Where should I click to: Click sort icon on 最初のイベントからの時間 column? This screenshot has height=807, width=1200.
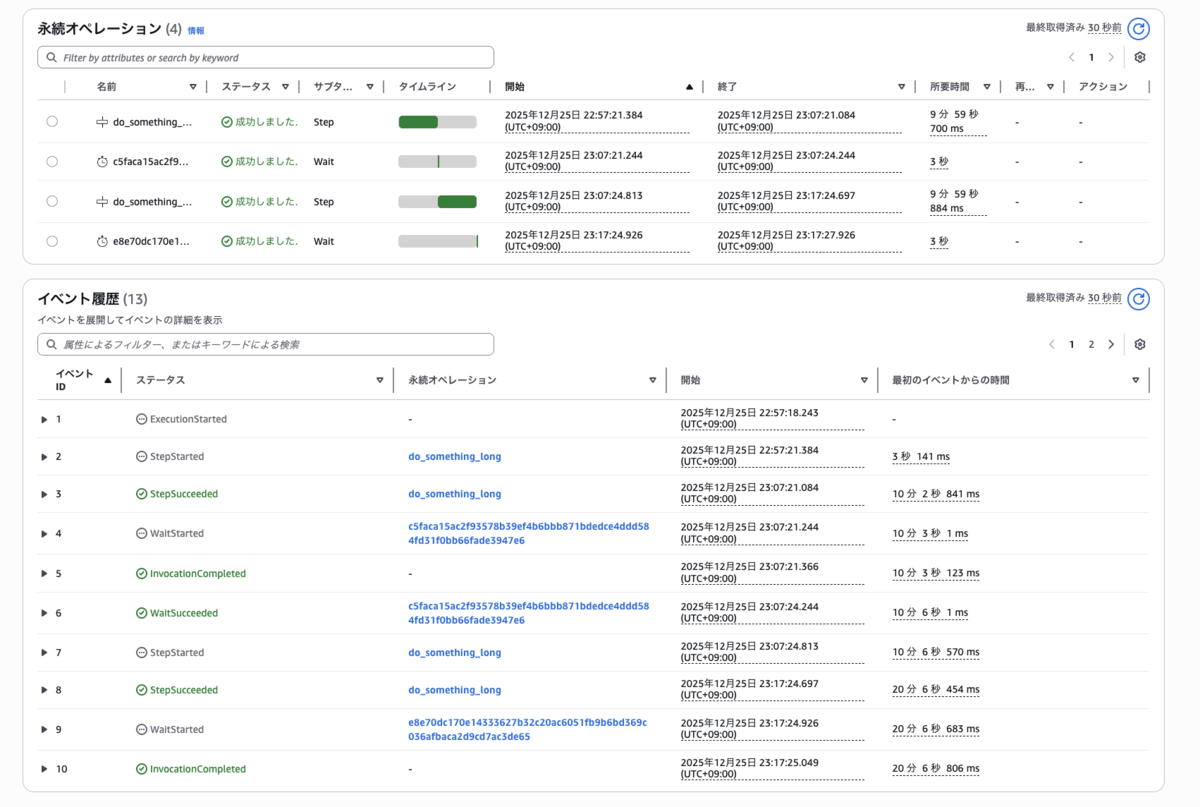click(x=1135, y=380)
